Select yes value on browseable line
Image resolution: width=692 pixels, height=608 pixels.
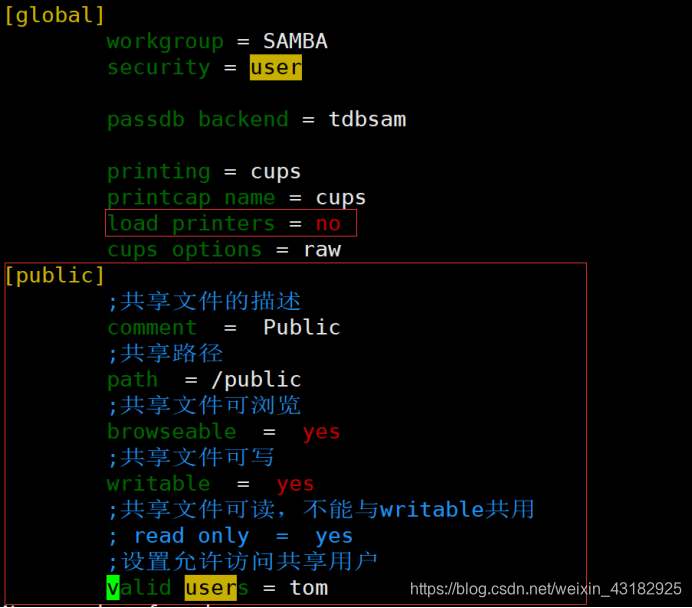(321, 432)
